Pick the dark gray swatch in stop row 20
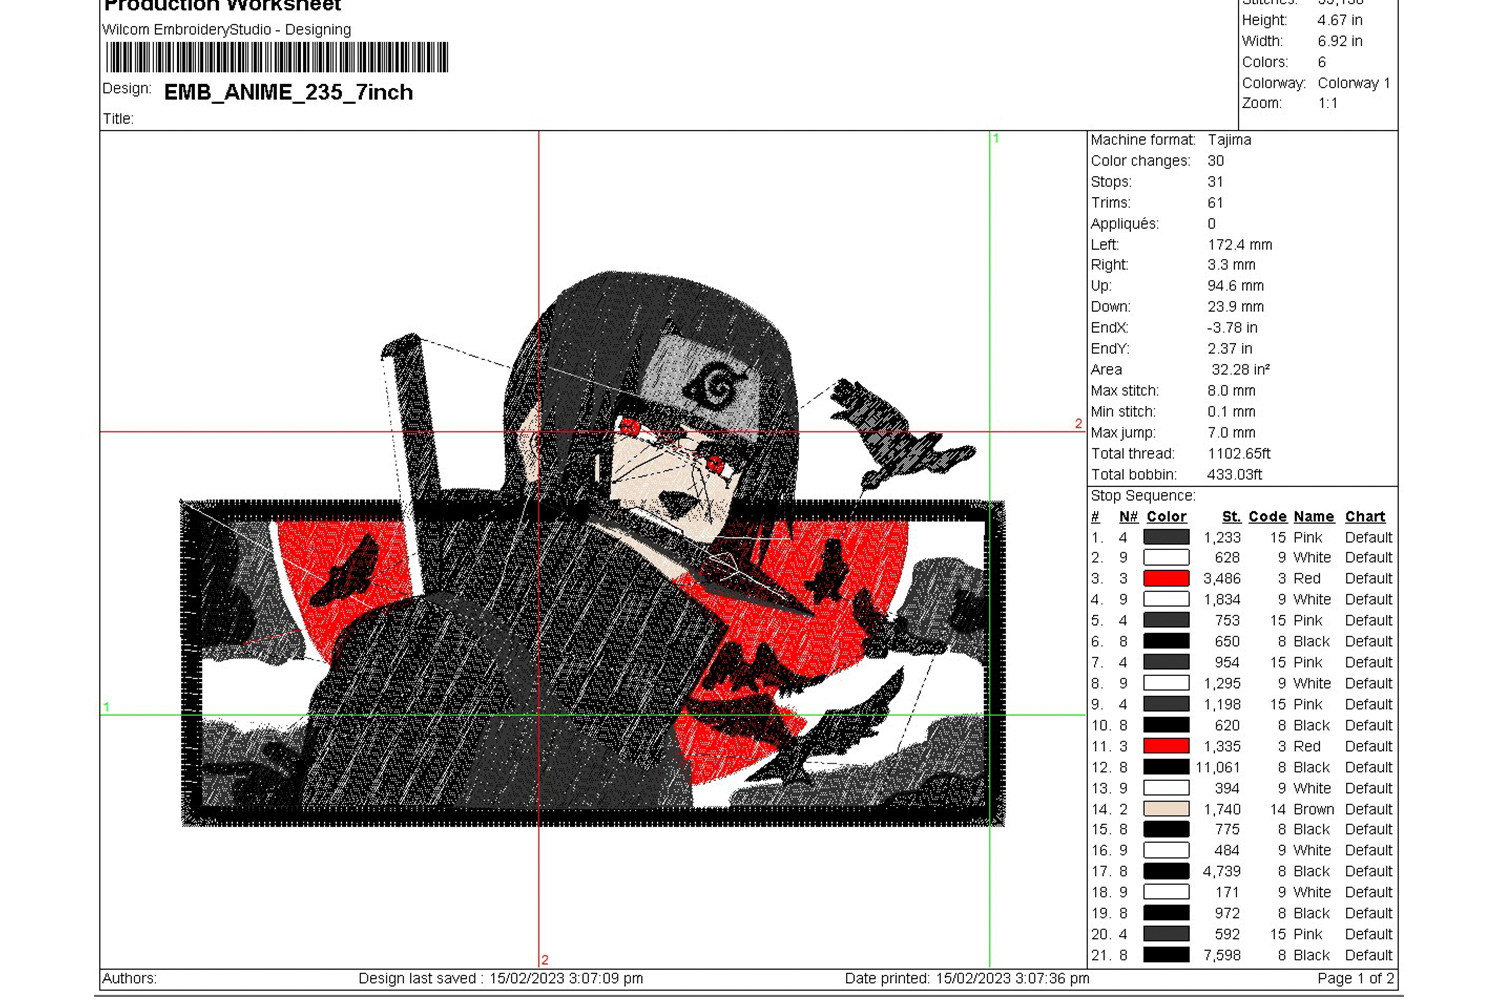Image resolution: width=1502 pixels, height=1000 pixels. tap(1166, 934)
